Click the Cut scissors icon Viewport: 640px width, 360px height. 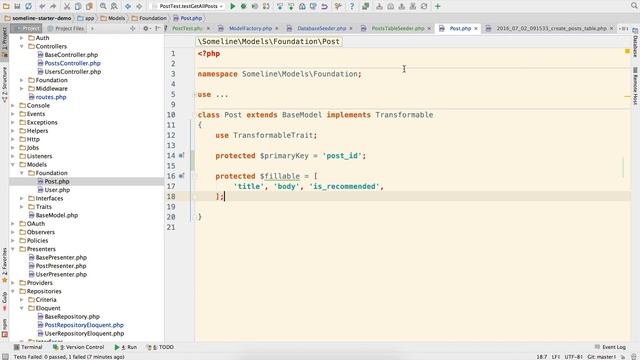tap(67, 6)
